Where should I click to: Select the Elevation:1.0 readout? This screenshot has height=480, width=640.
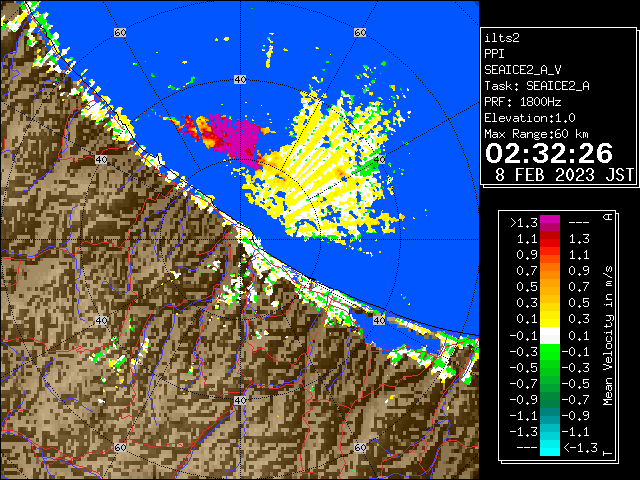point(530,118)
